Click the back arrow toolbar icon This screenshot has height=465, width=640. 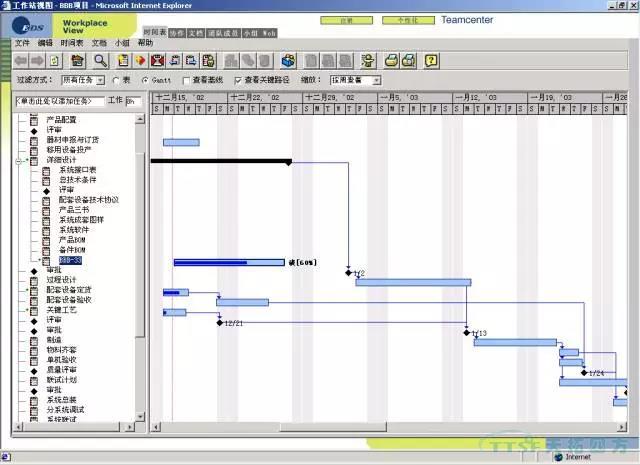21,60
